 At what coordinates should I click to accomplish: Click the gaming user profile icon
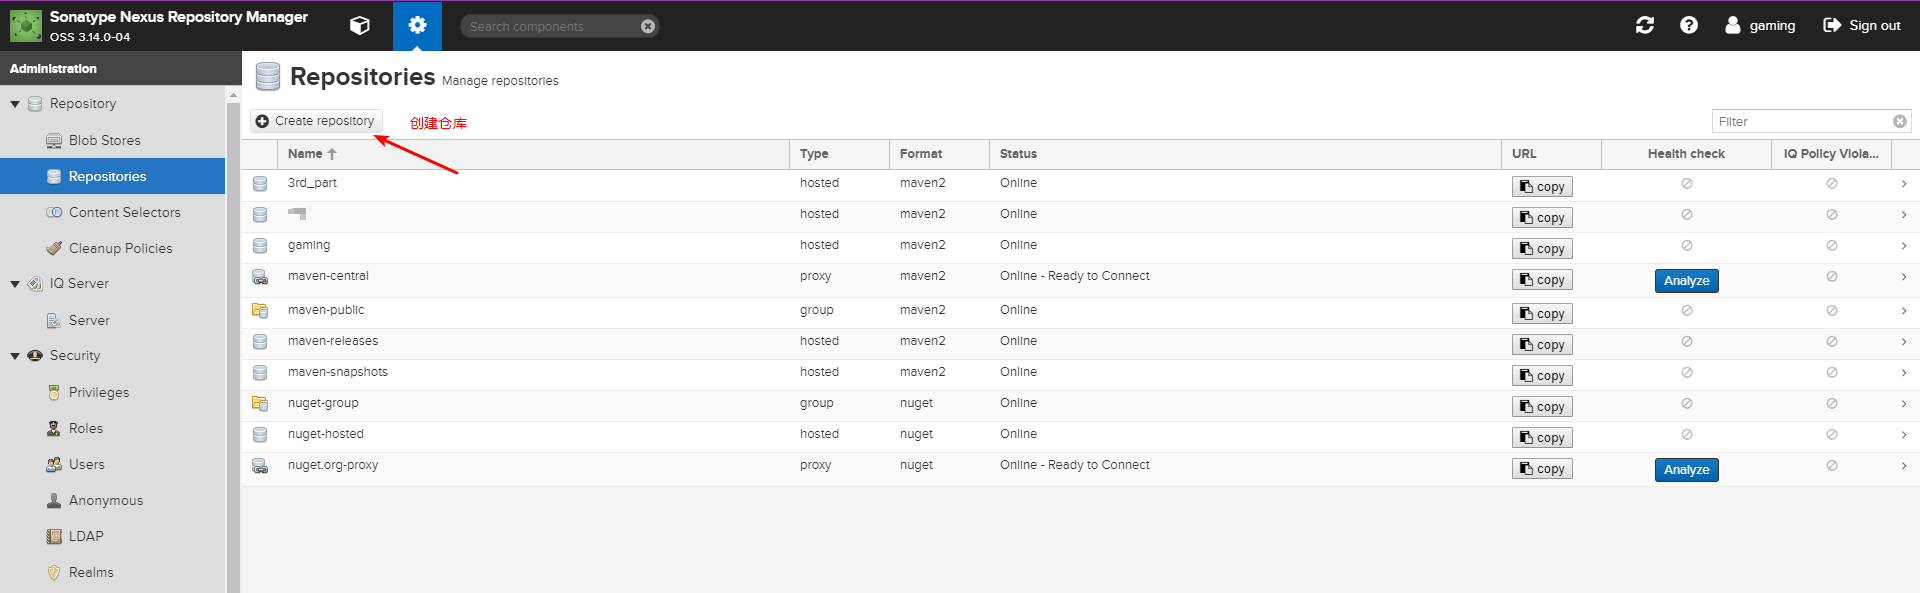coord(1732,26)
